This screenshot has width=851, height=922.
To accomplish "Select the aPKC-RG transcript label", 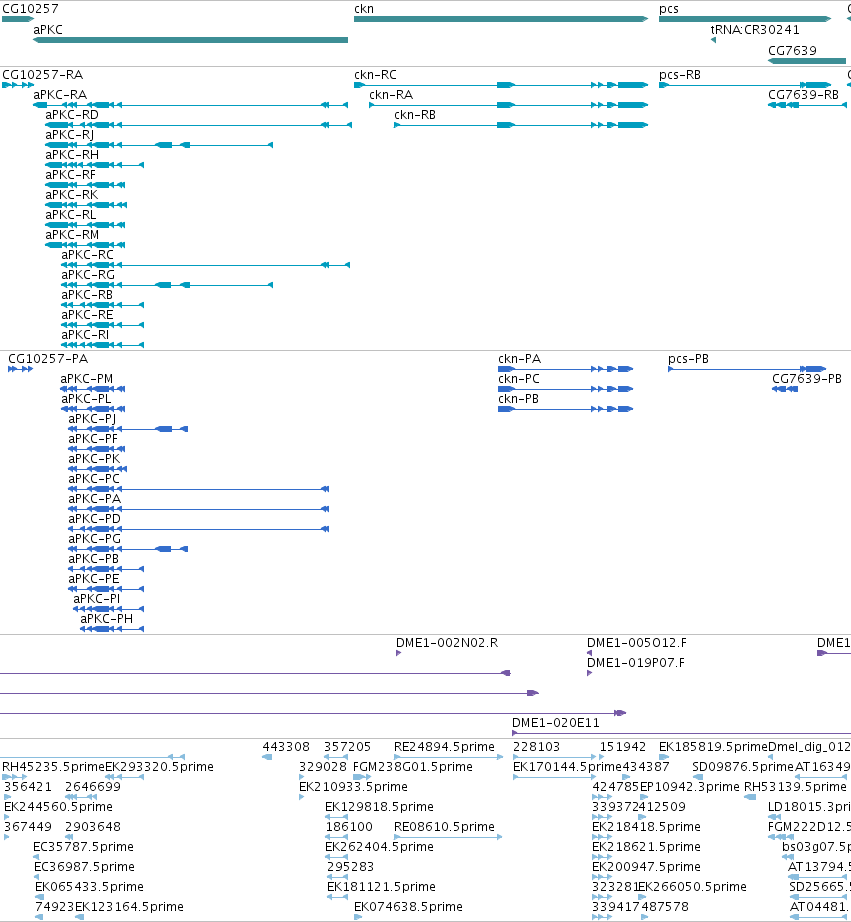I will 88,275.
